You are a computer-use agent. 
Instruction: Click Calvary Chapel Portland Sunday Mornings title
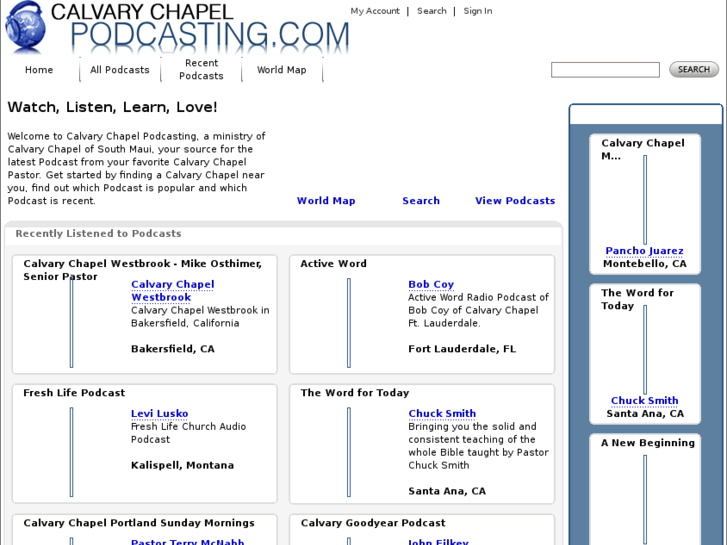tap(139, 523)
